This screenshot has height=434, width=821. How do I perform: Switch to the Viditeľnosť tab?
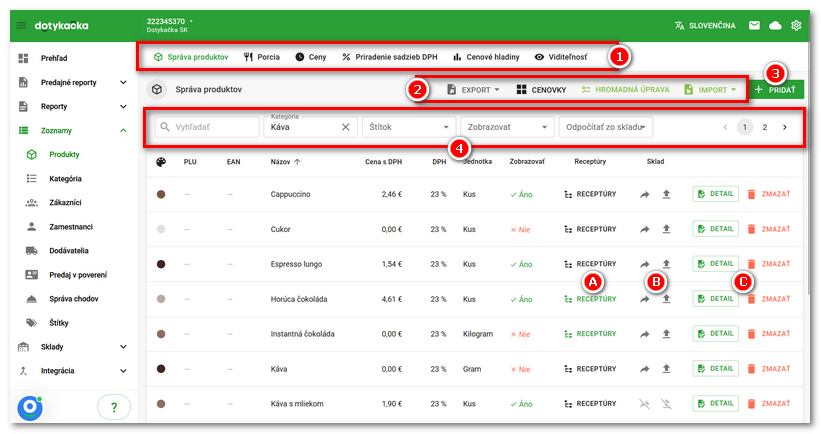pos(561,57)
